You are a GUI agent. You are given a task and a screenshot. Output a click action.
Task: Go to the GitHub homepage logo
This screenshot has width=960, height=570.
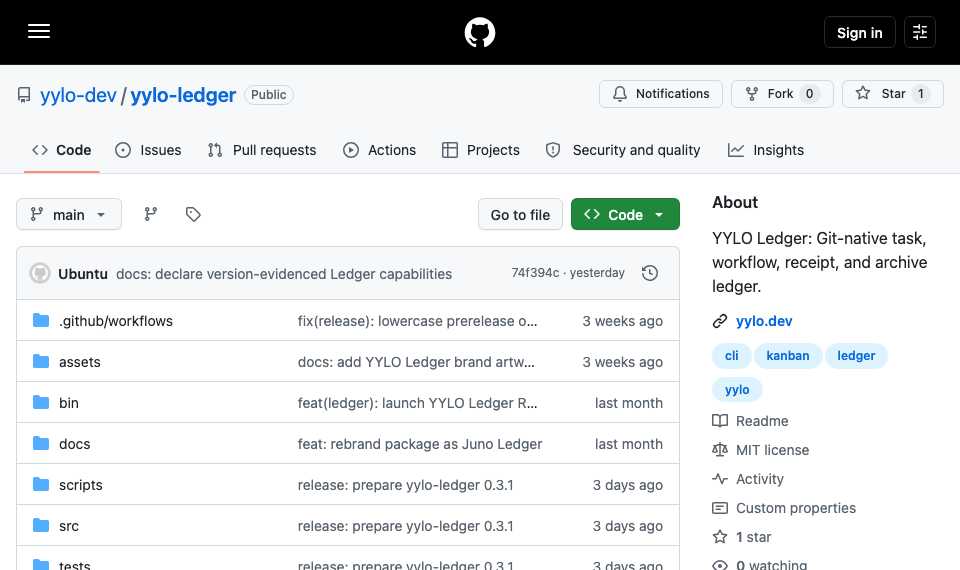(x=479, y=32)
